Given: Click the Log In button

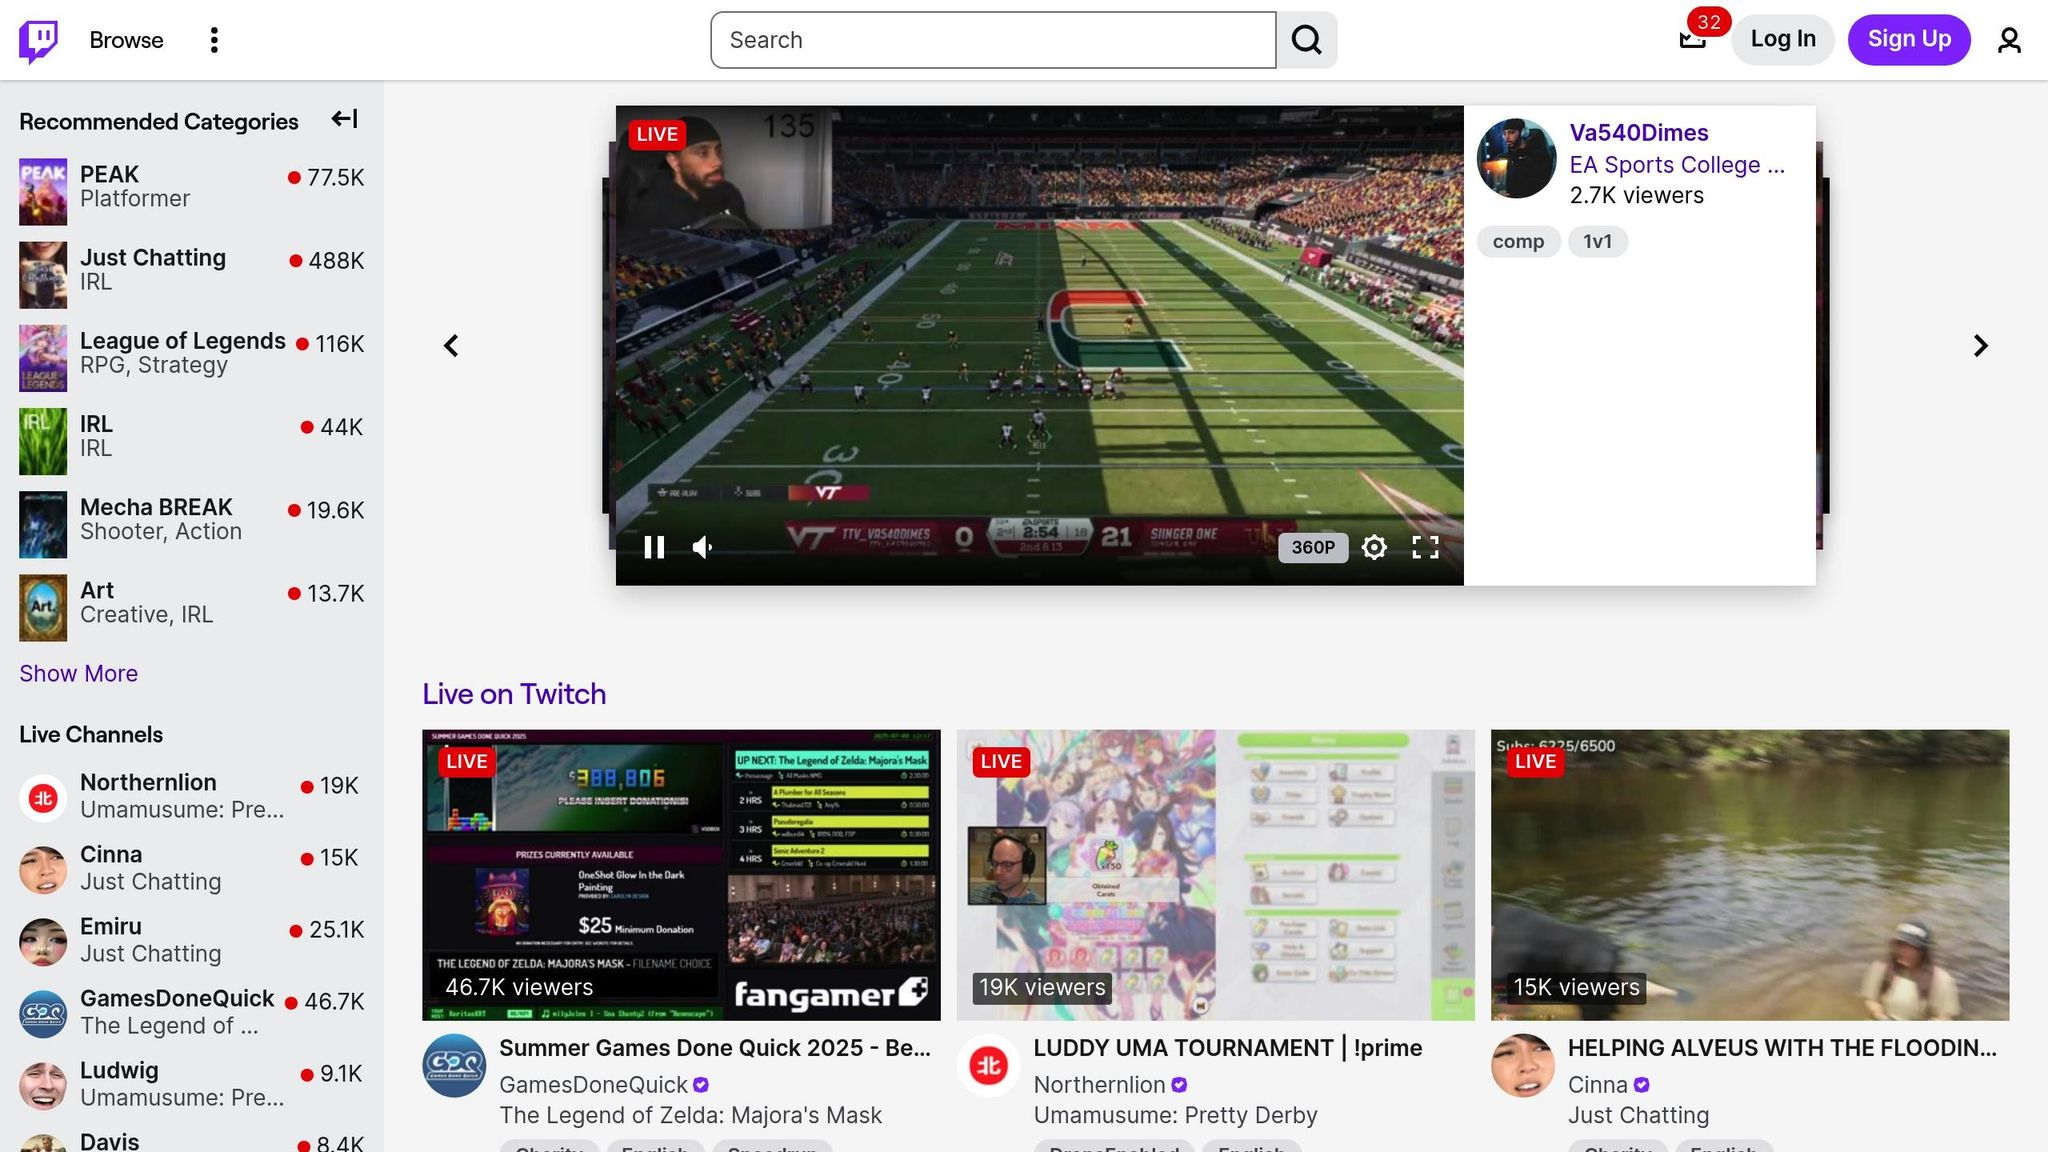Looking at the screenshot, I should point(1783,39).
